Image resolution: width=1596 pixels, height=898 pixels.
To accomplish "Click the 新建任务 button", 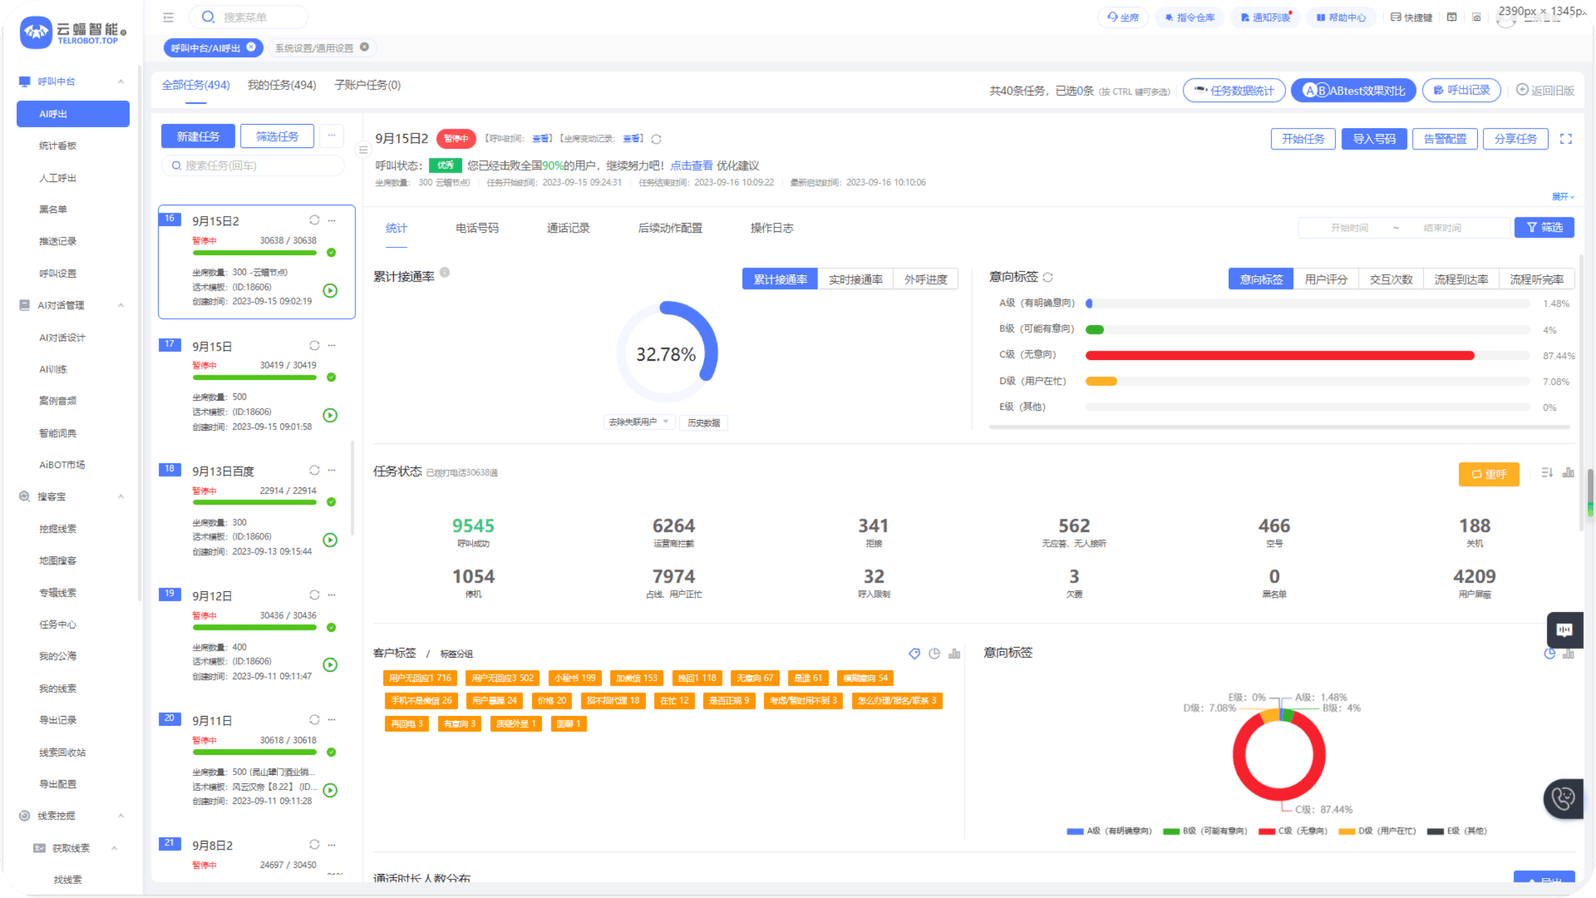I will (x=198, y=136).
